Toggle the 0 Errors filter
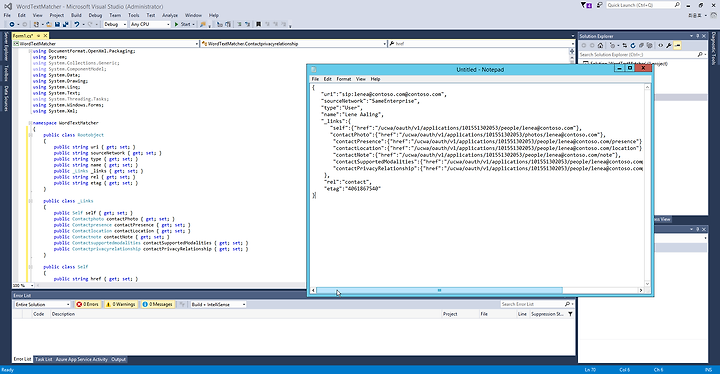 click(87, 304)
